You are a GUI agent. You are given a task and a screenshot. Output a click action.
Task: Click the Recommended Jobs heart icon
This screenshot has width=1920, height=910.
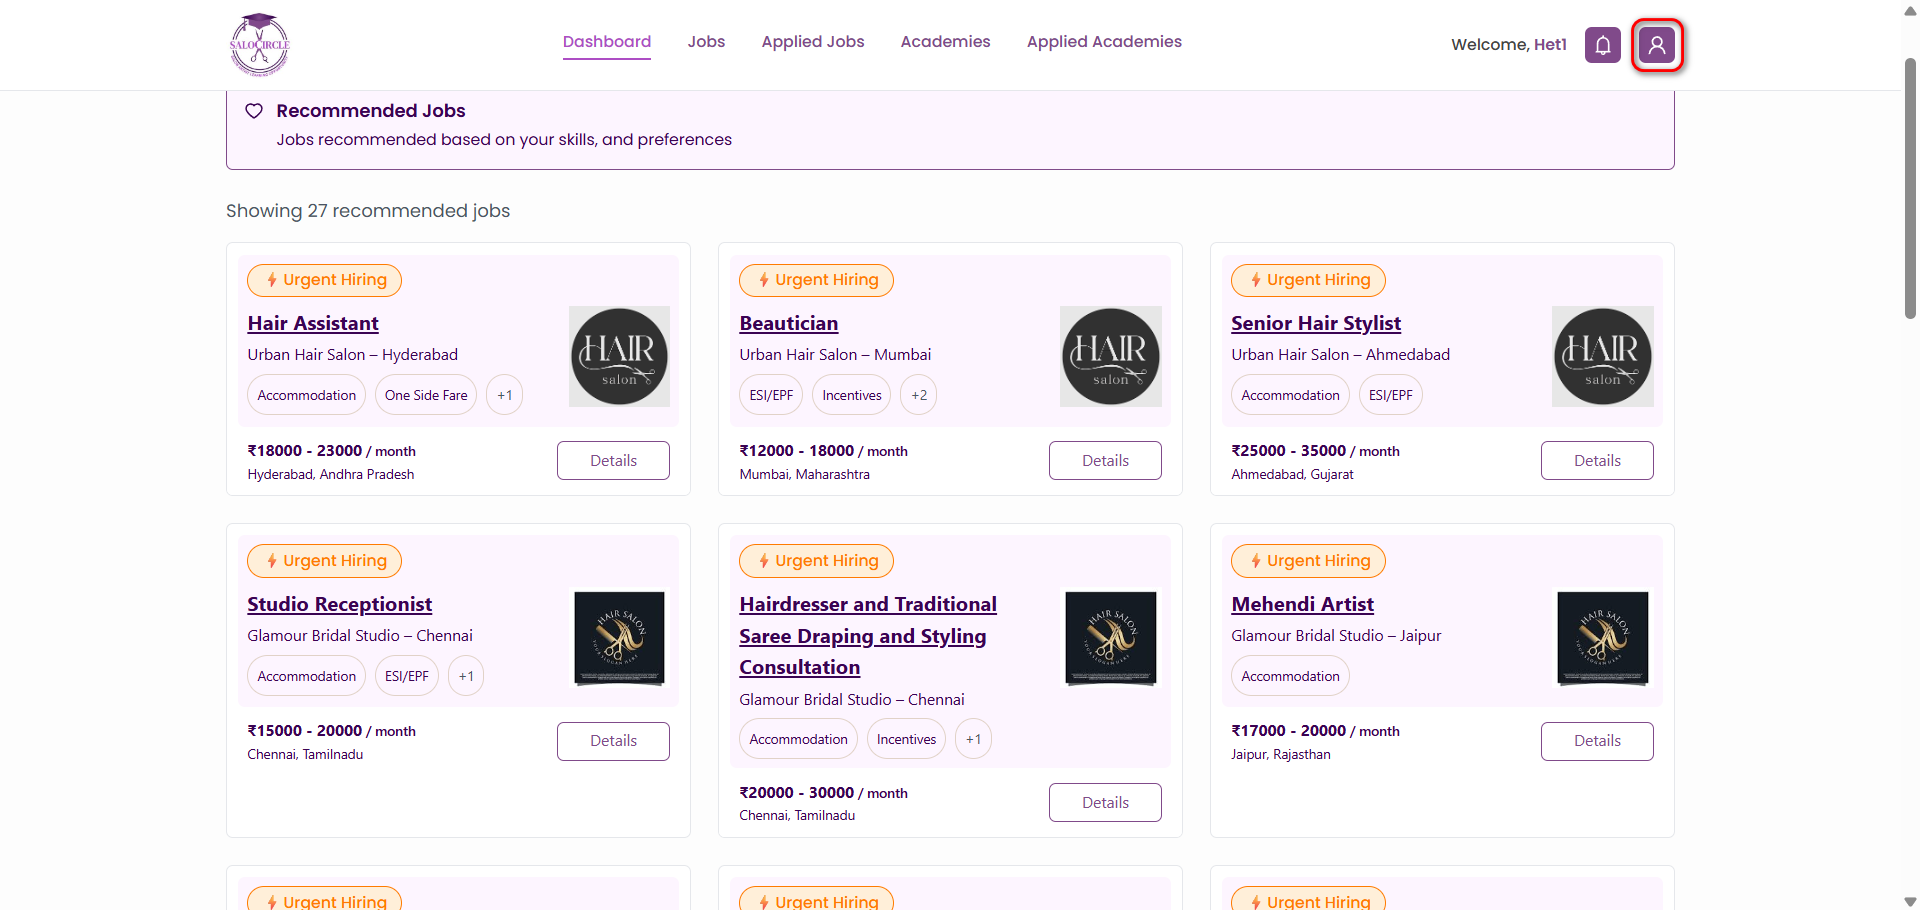(254, 111)
